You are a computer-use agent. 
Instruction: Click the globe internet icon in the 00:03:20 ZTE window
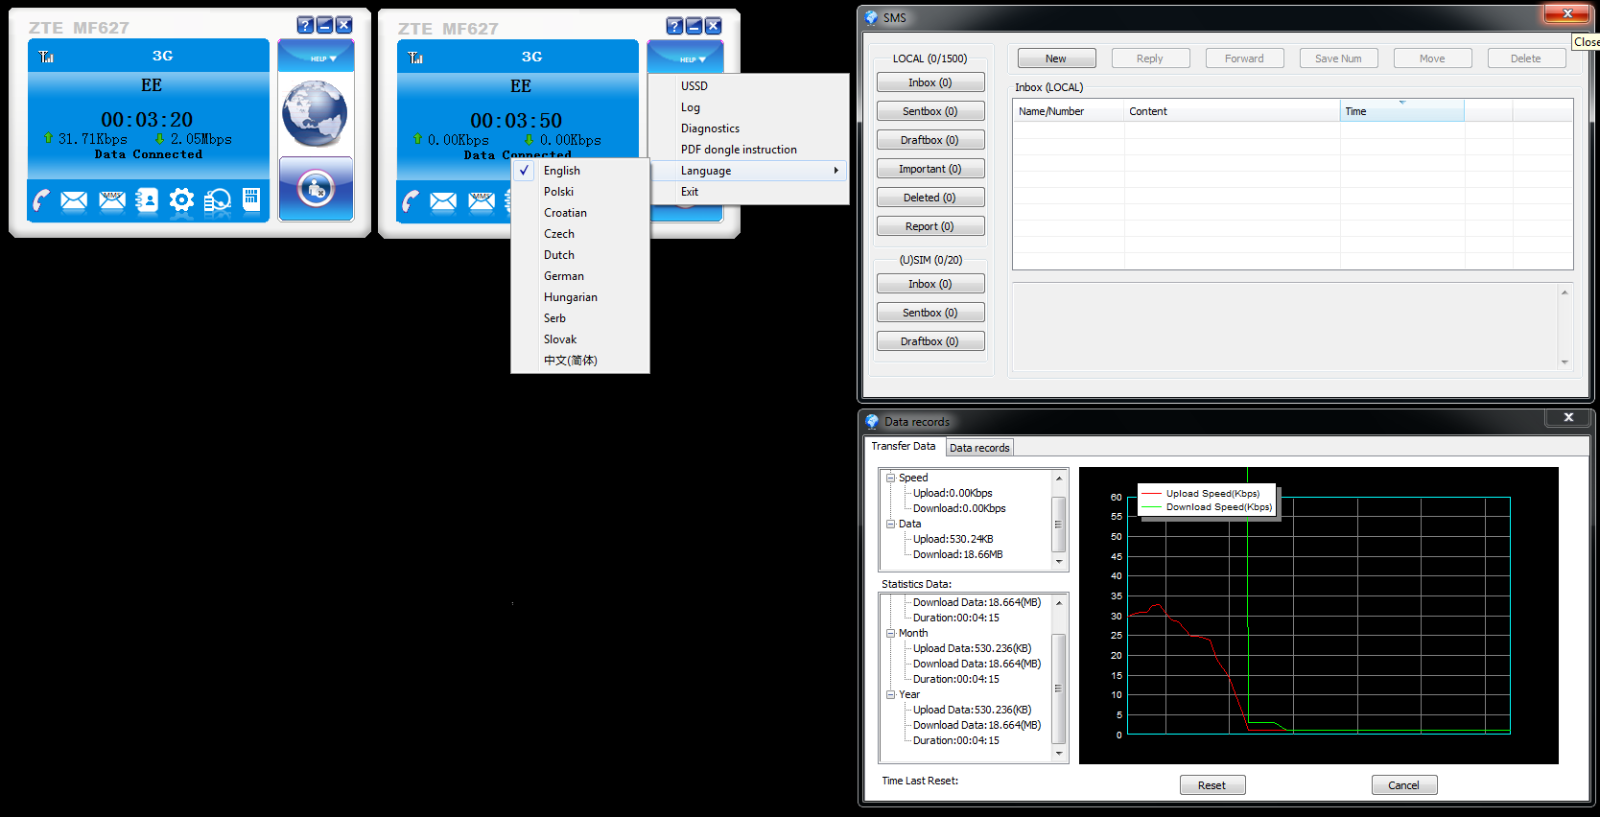point(314,113)
